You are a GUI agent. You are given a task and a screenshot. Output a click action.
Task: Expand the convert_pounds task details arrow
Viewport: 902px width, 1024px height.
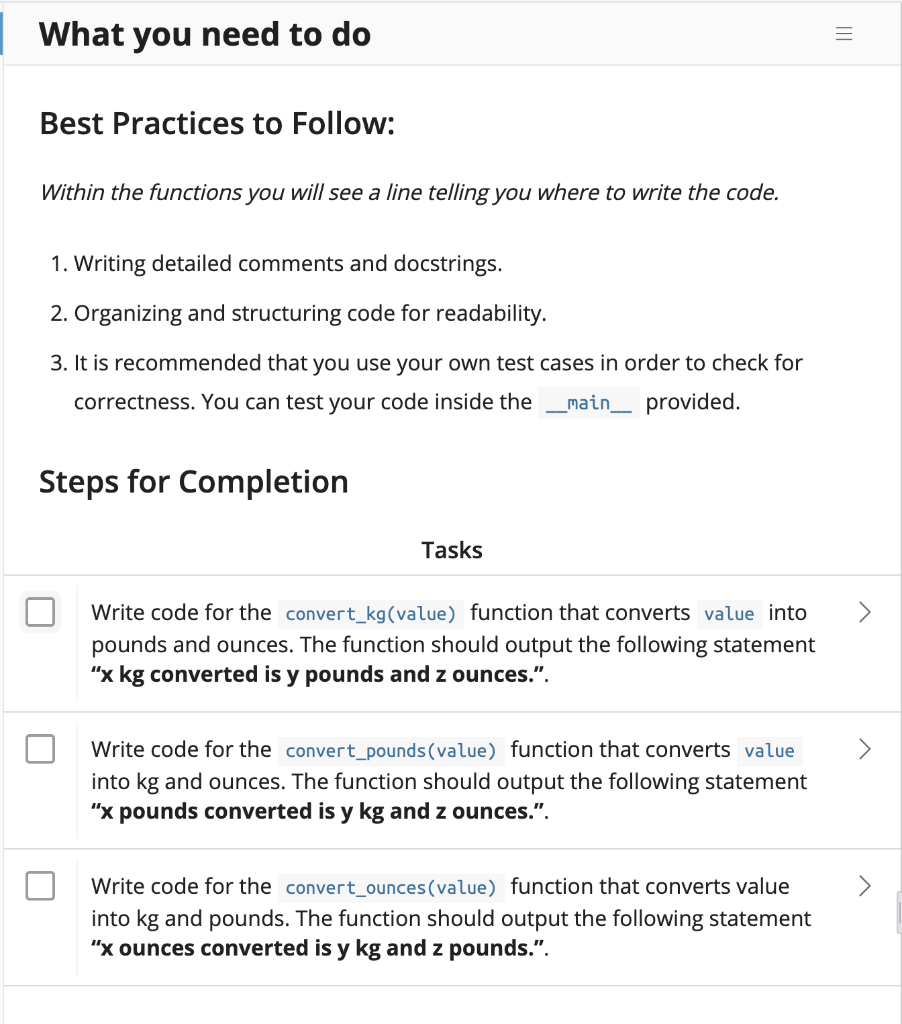865,749
